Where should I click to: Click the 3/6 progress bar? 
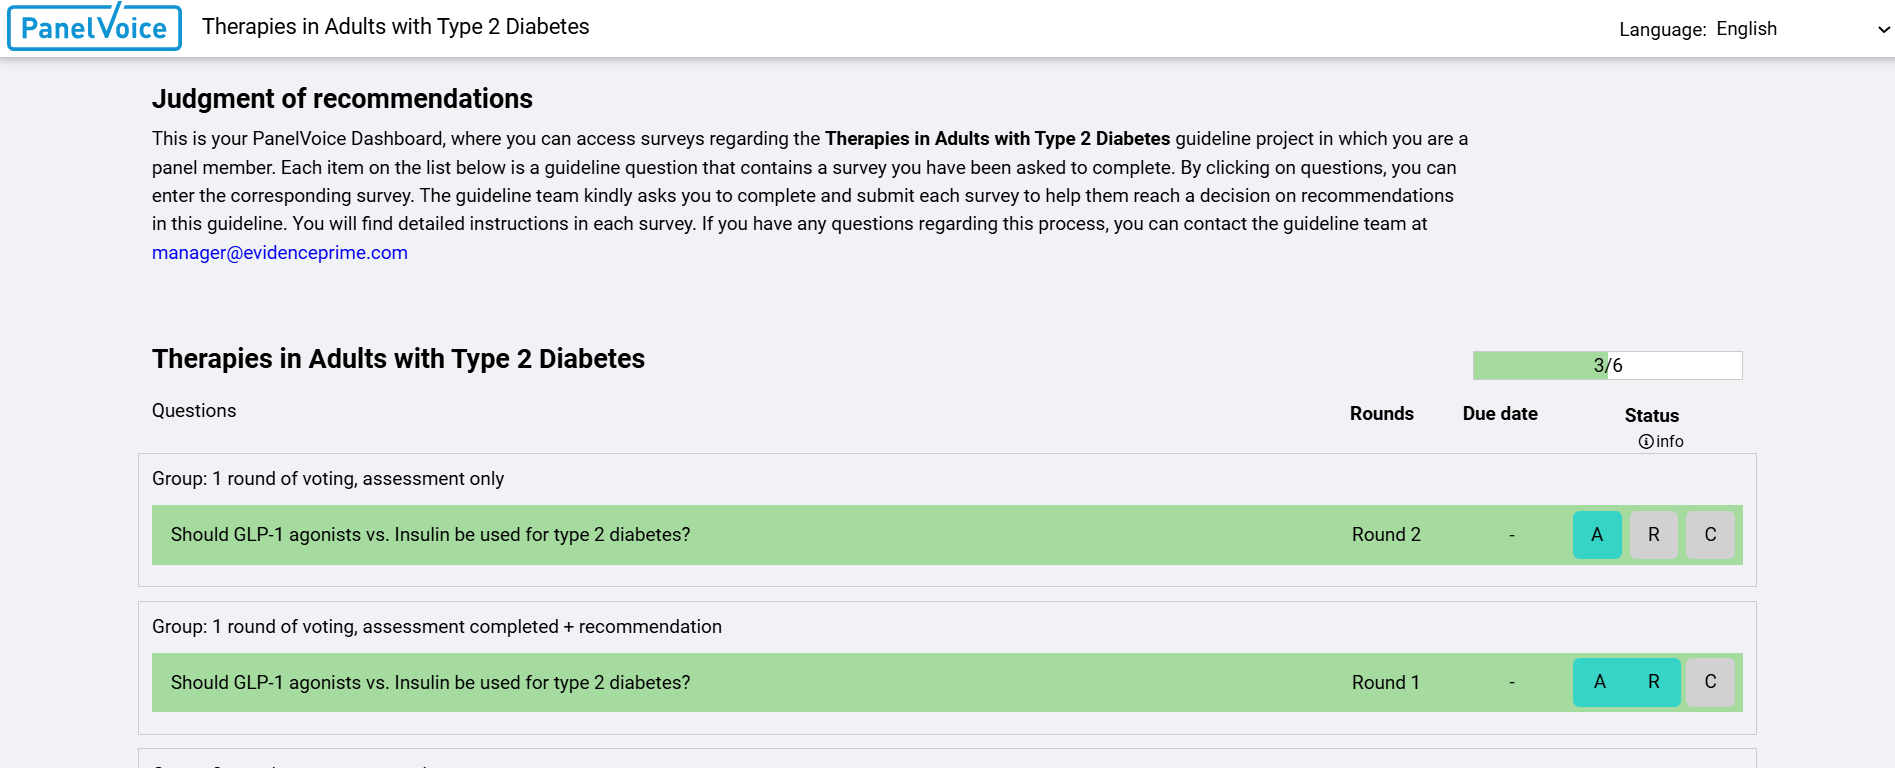pyautogui.click(x=1607, y=366)
